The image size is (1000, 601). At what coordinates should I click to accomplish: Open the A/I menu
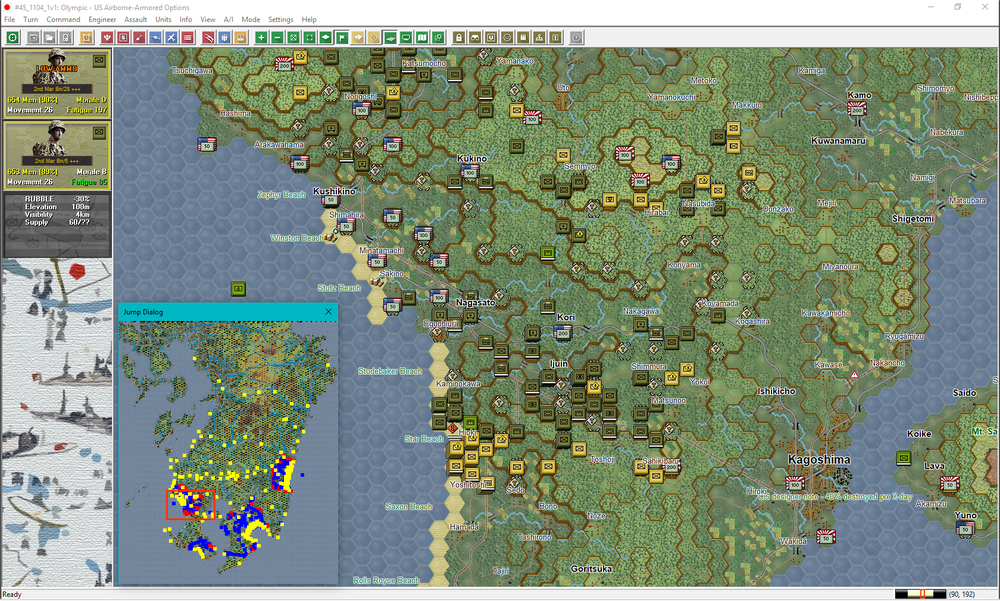[x=228, y=20]
